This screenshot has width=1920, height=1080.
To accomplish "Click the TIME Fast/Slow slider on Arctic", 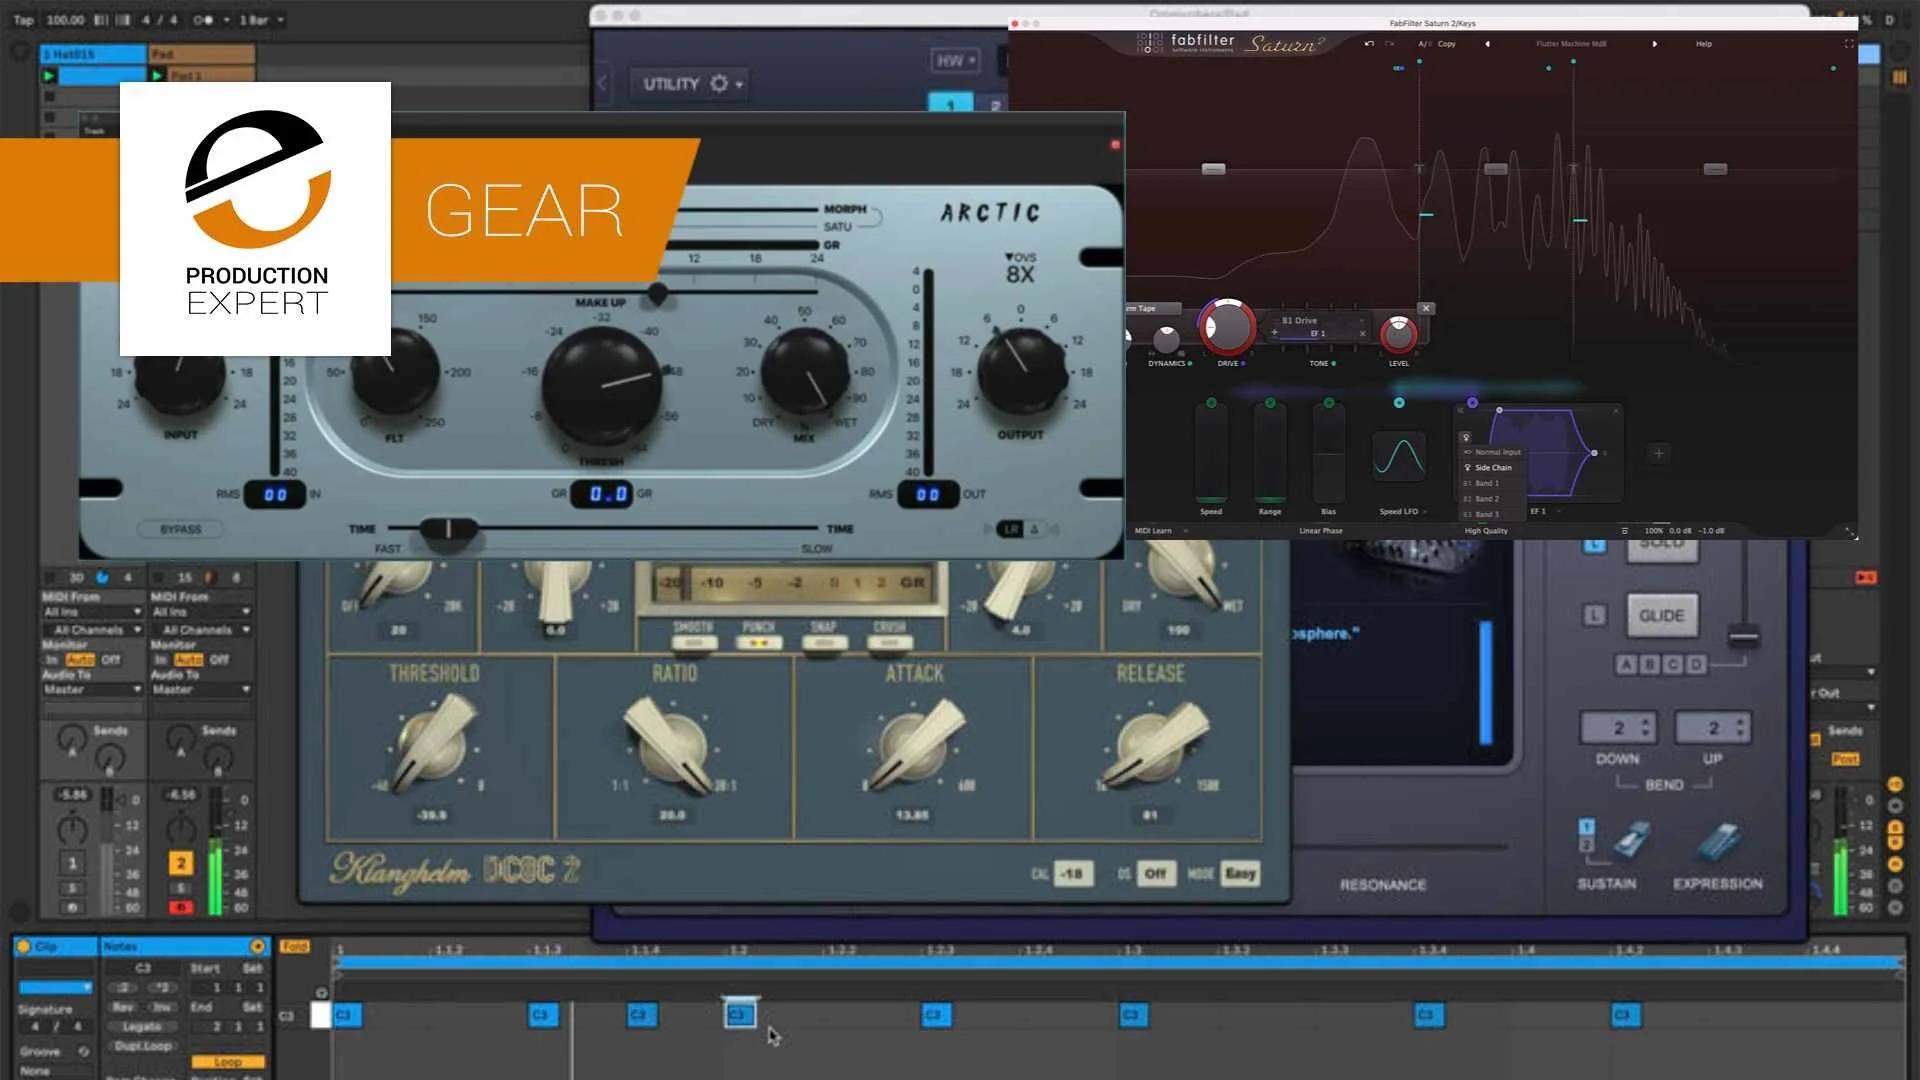I will click(448, 530).
